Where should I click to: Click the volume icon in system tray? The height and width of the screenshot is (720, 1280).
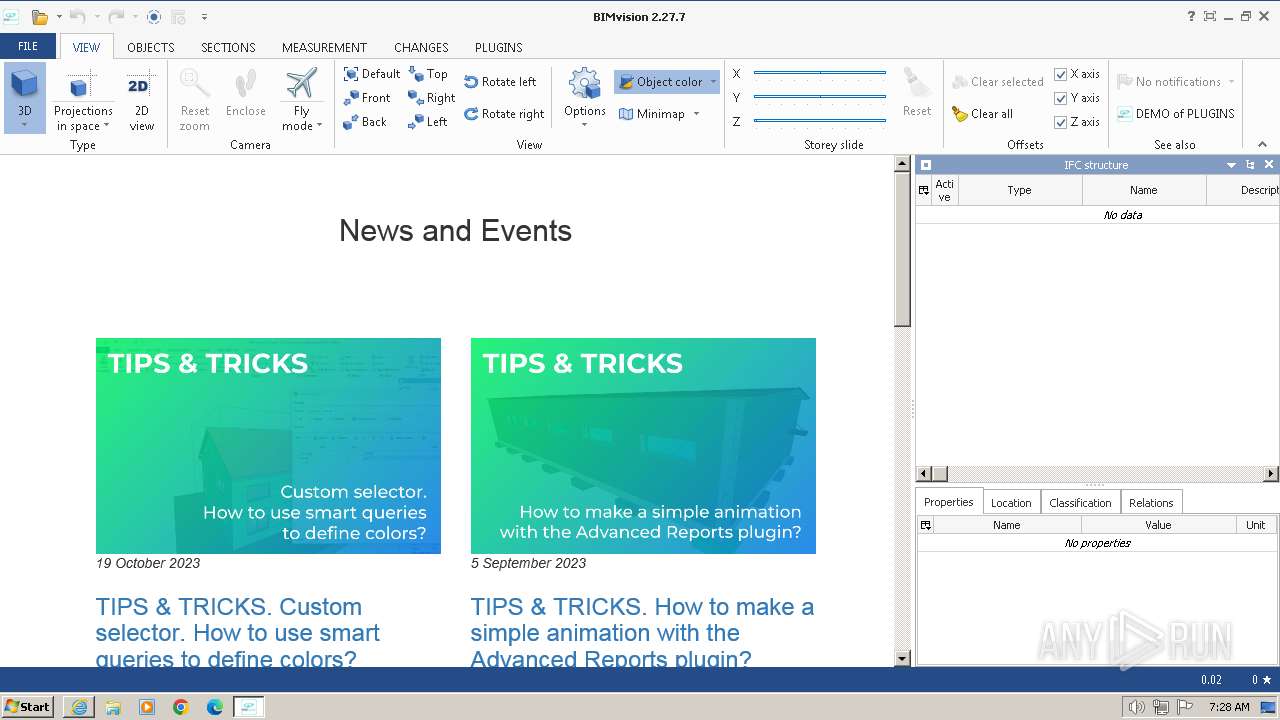1136,707
